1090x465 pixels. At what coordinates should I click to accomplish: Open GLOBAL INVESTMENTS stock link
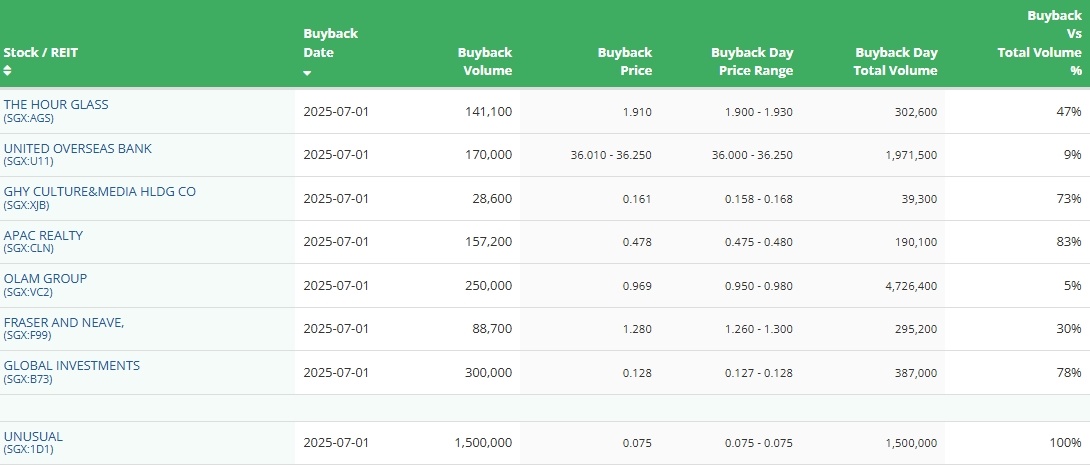(72, 366)
